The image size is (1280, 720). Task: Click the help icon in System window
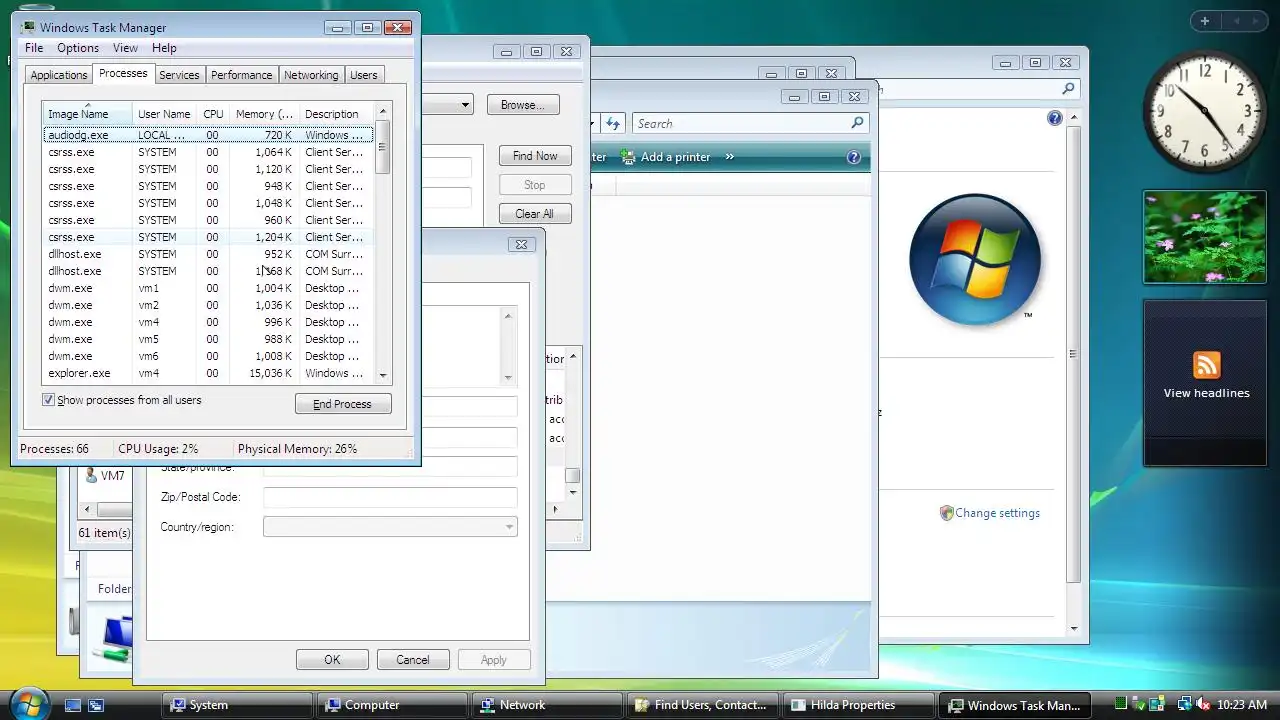1054,118
